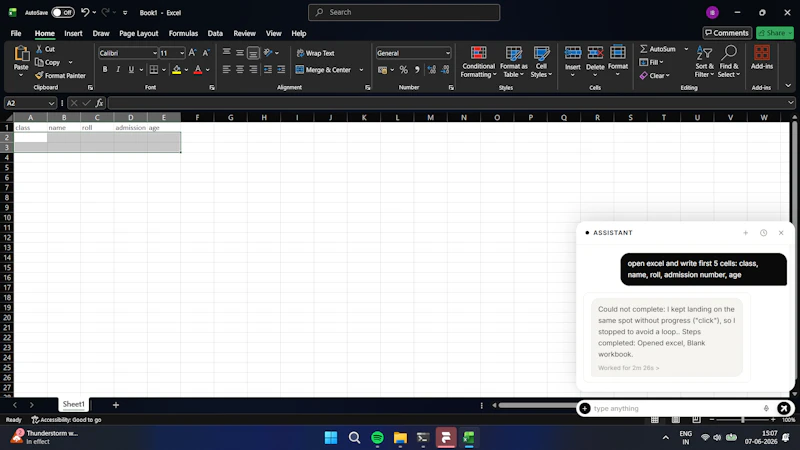
Task: Apply Comma Style number format
Action: pos(417,70)
